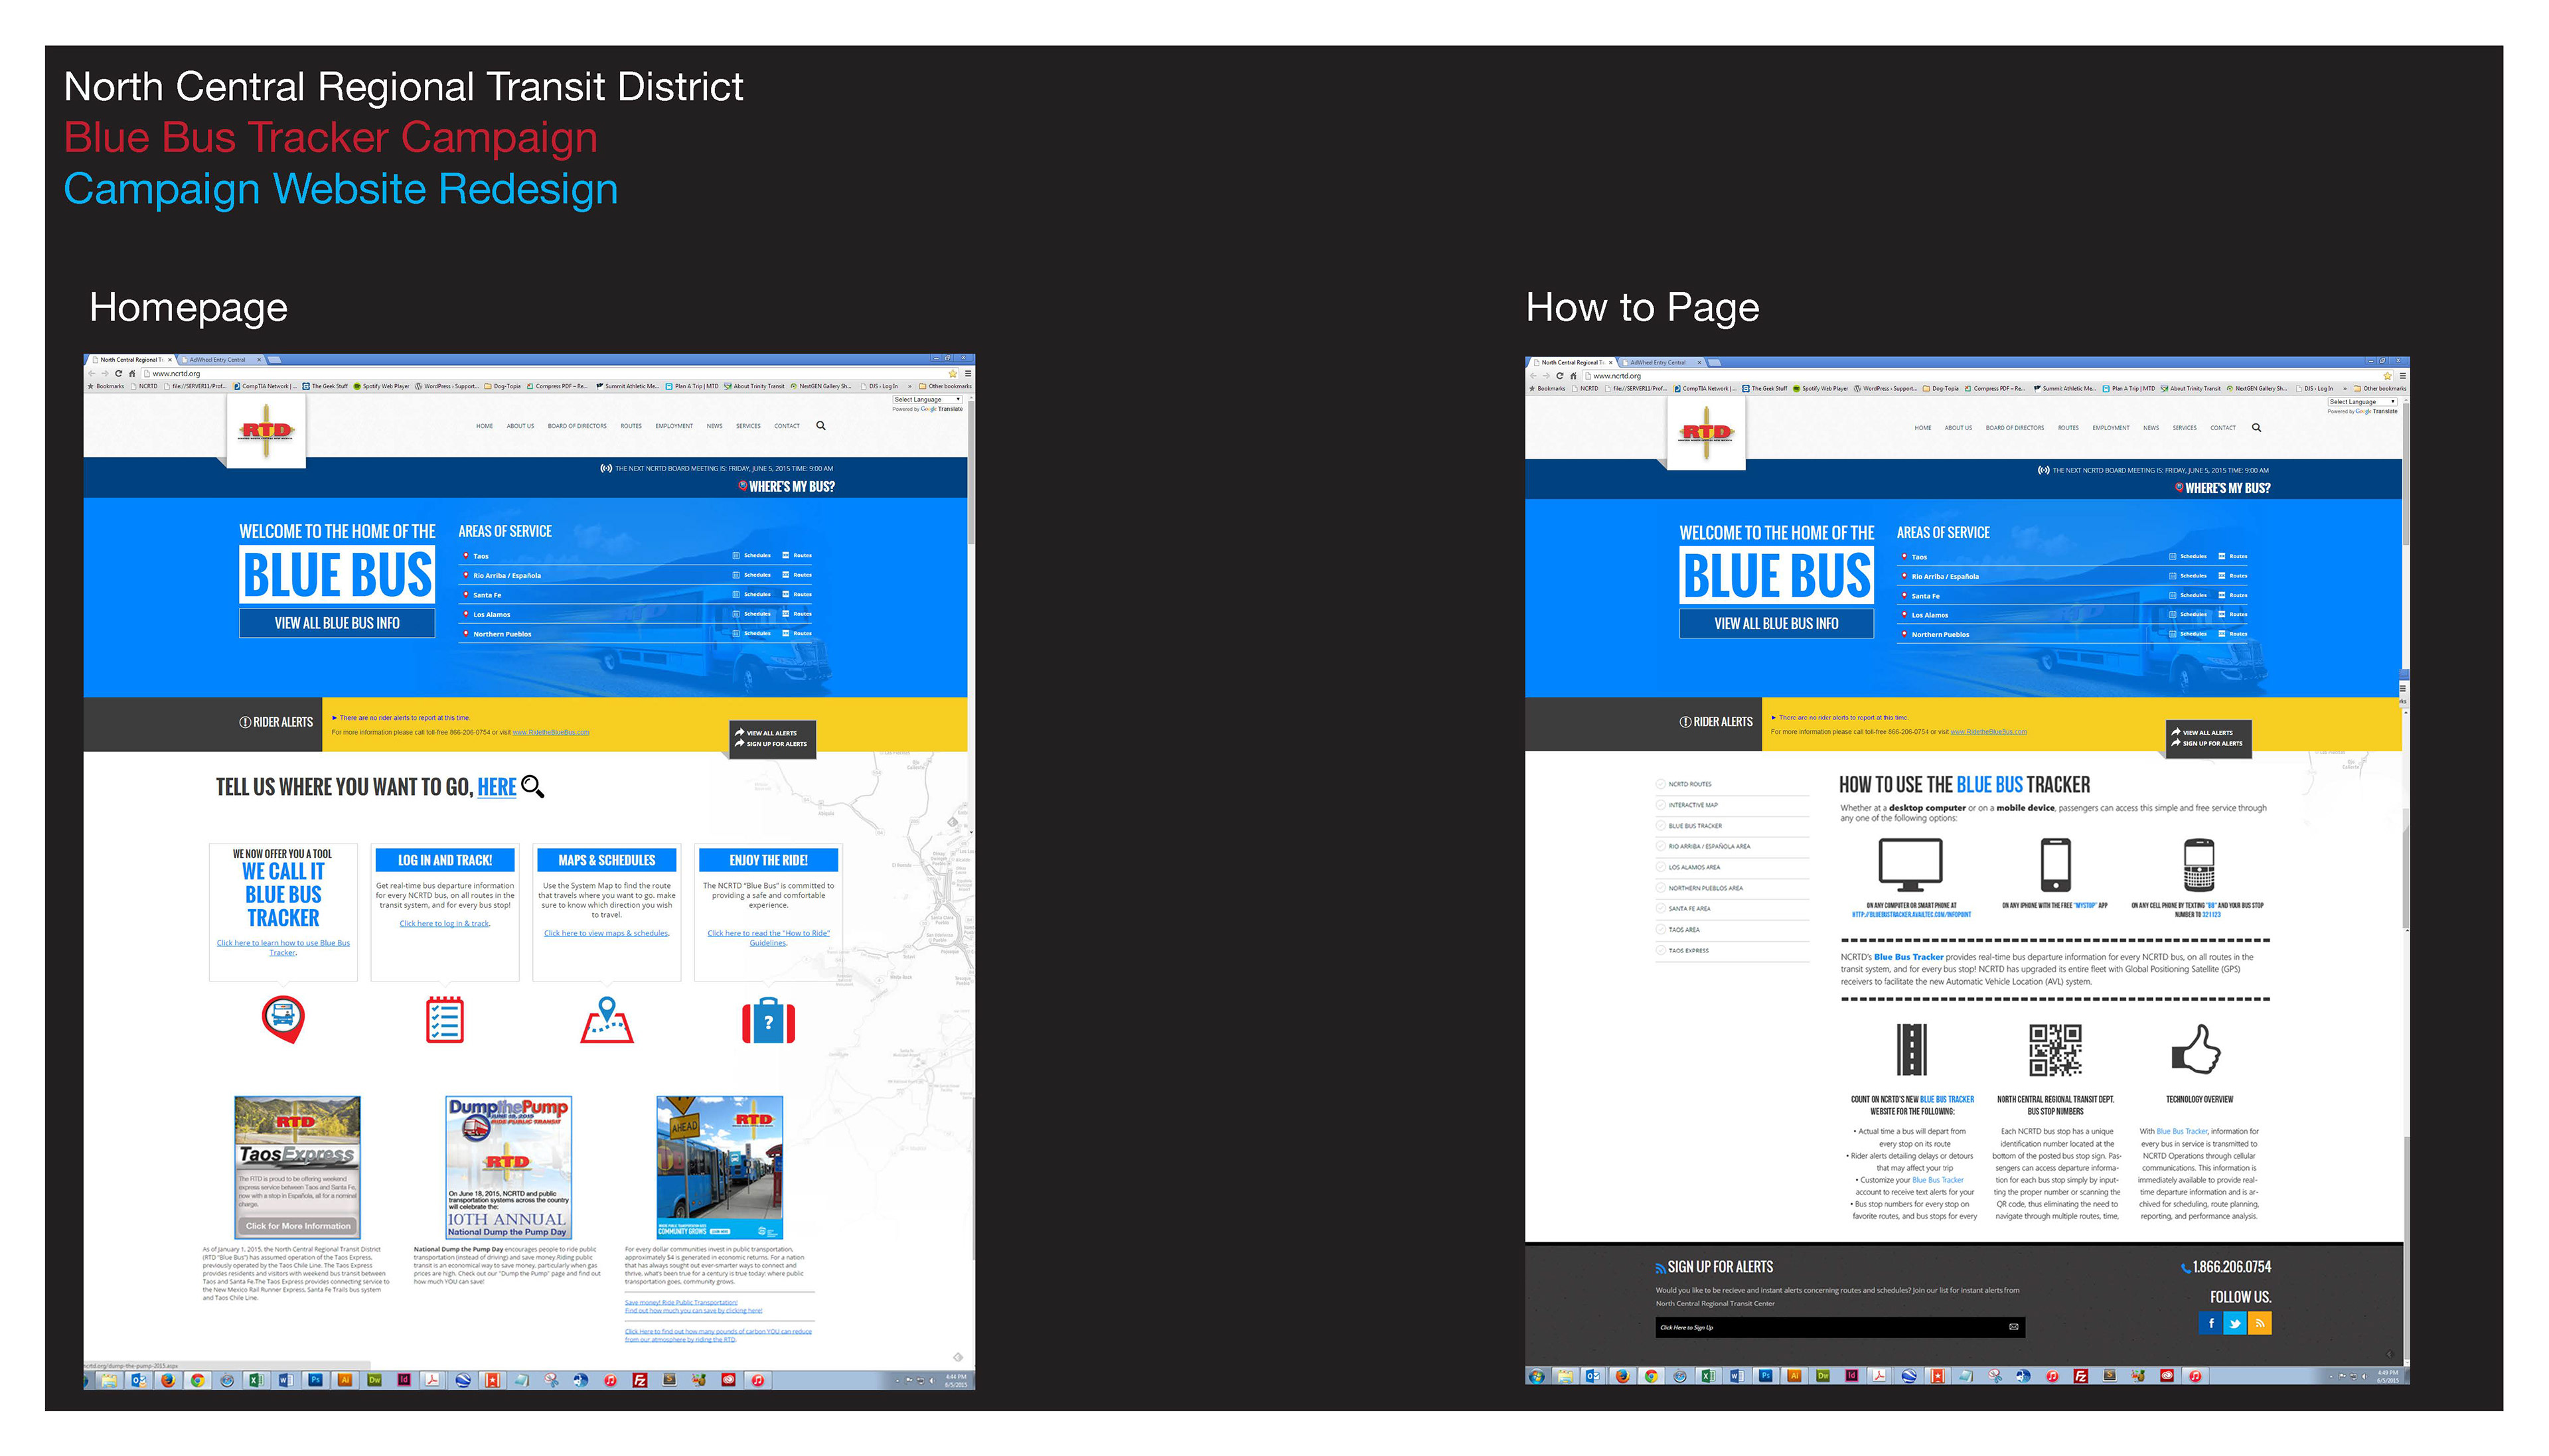Click LOG IN AND TRACK! card header
Image resolution: width=2549 pixels, height=1456 pixels.
445,860
